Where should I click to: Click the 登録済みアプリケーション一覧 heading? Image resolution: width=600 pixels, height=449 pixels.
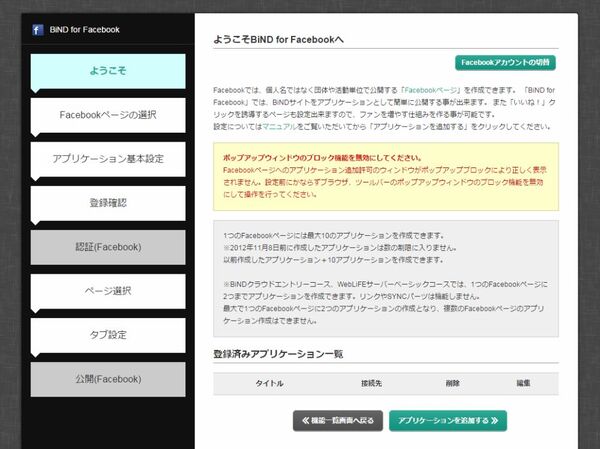click(x=278, y=354)
